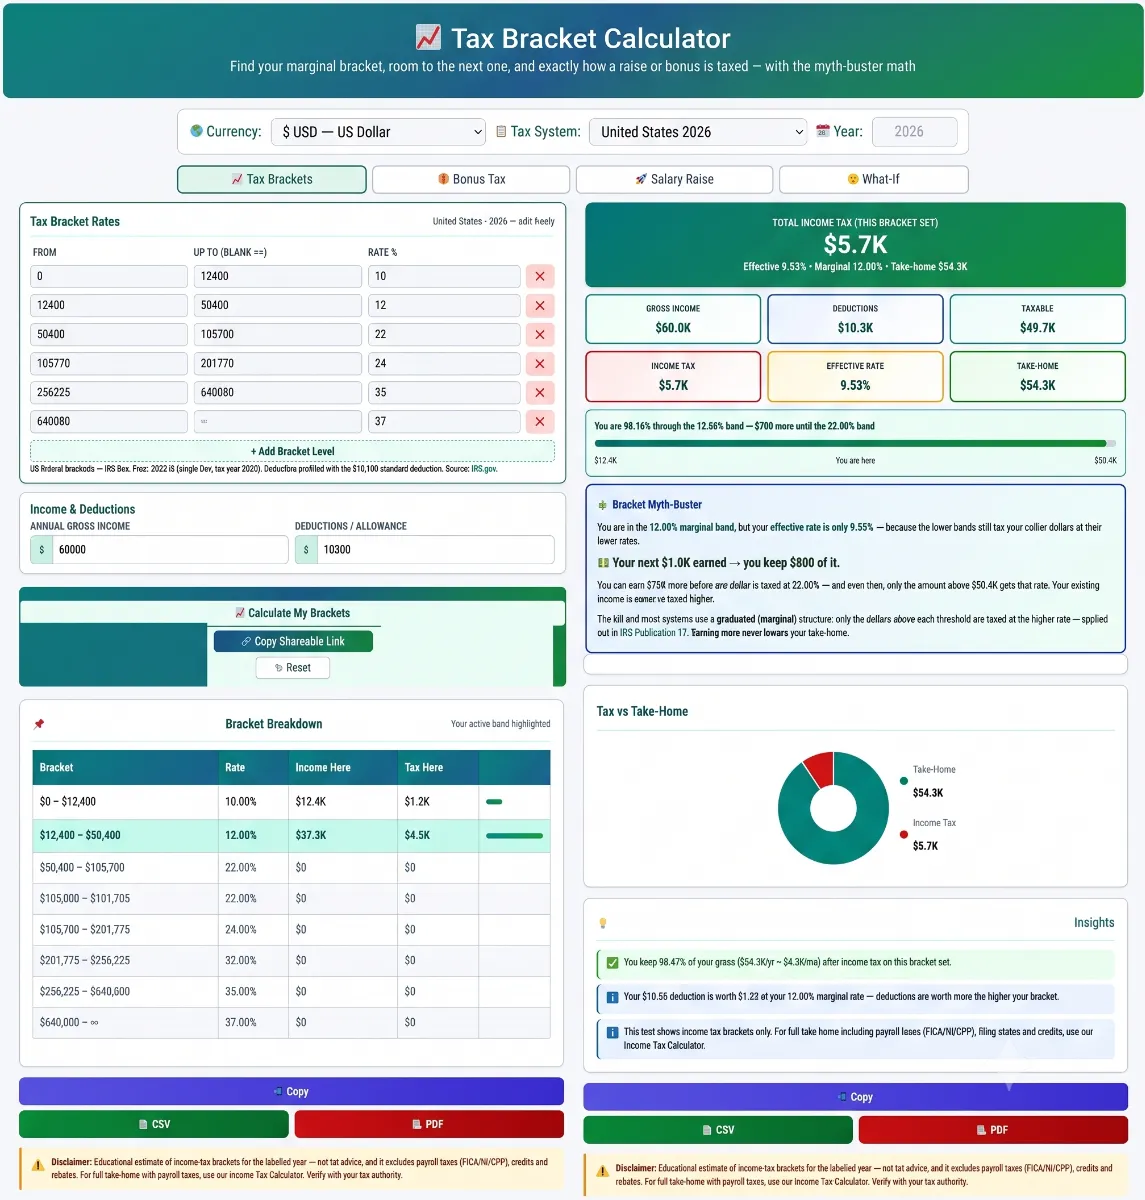Click the Tax Here column header
The image size is (1145, 1200).
438,767
